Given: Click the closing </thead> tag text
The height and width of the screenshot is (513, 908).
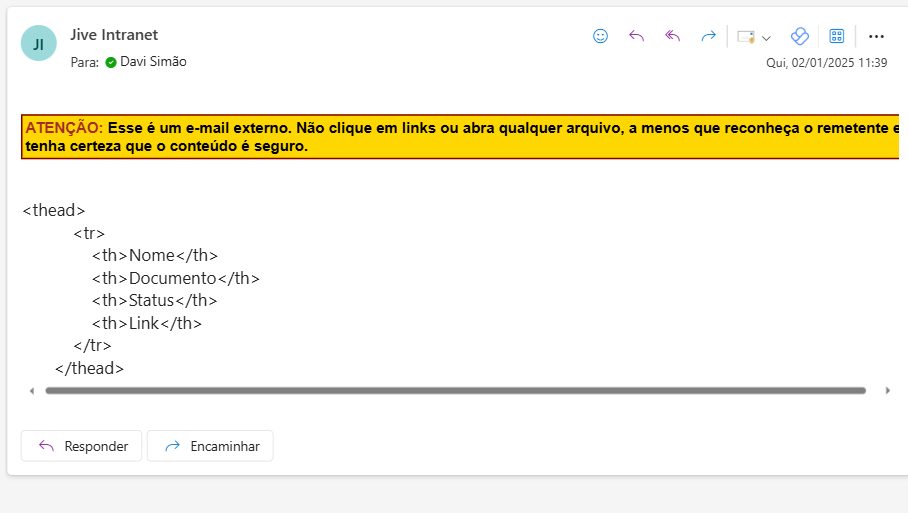Looking at the screenshot, I should tap(89, 368).
